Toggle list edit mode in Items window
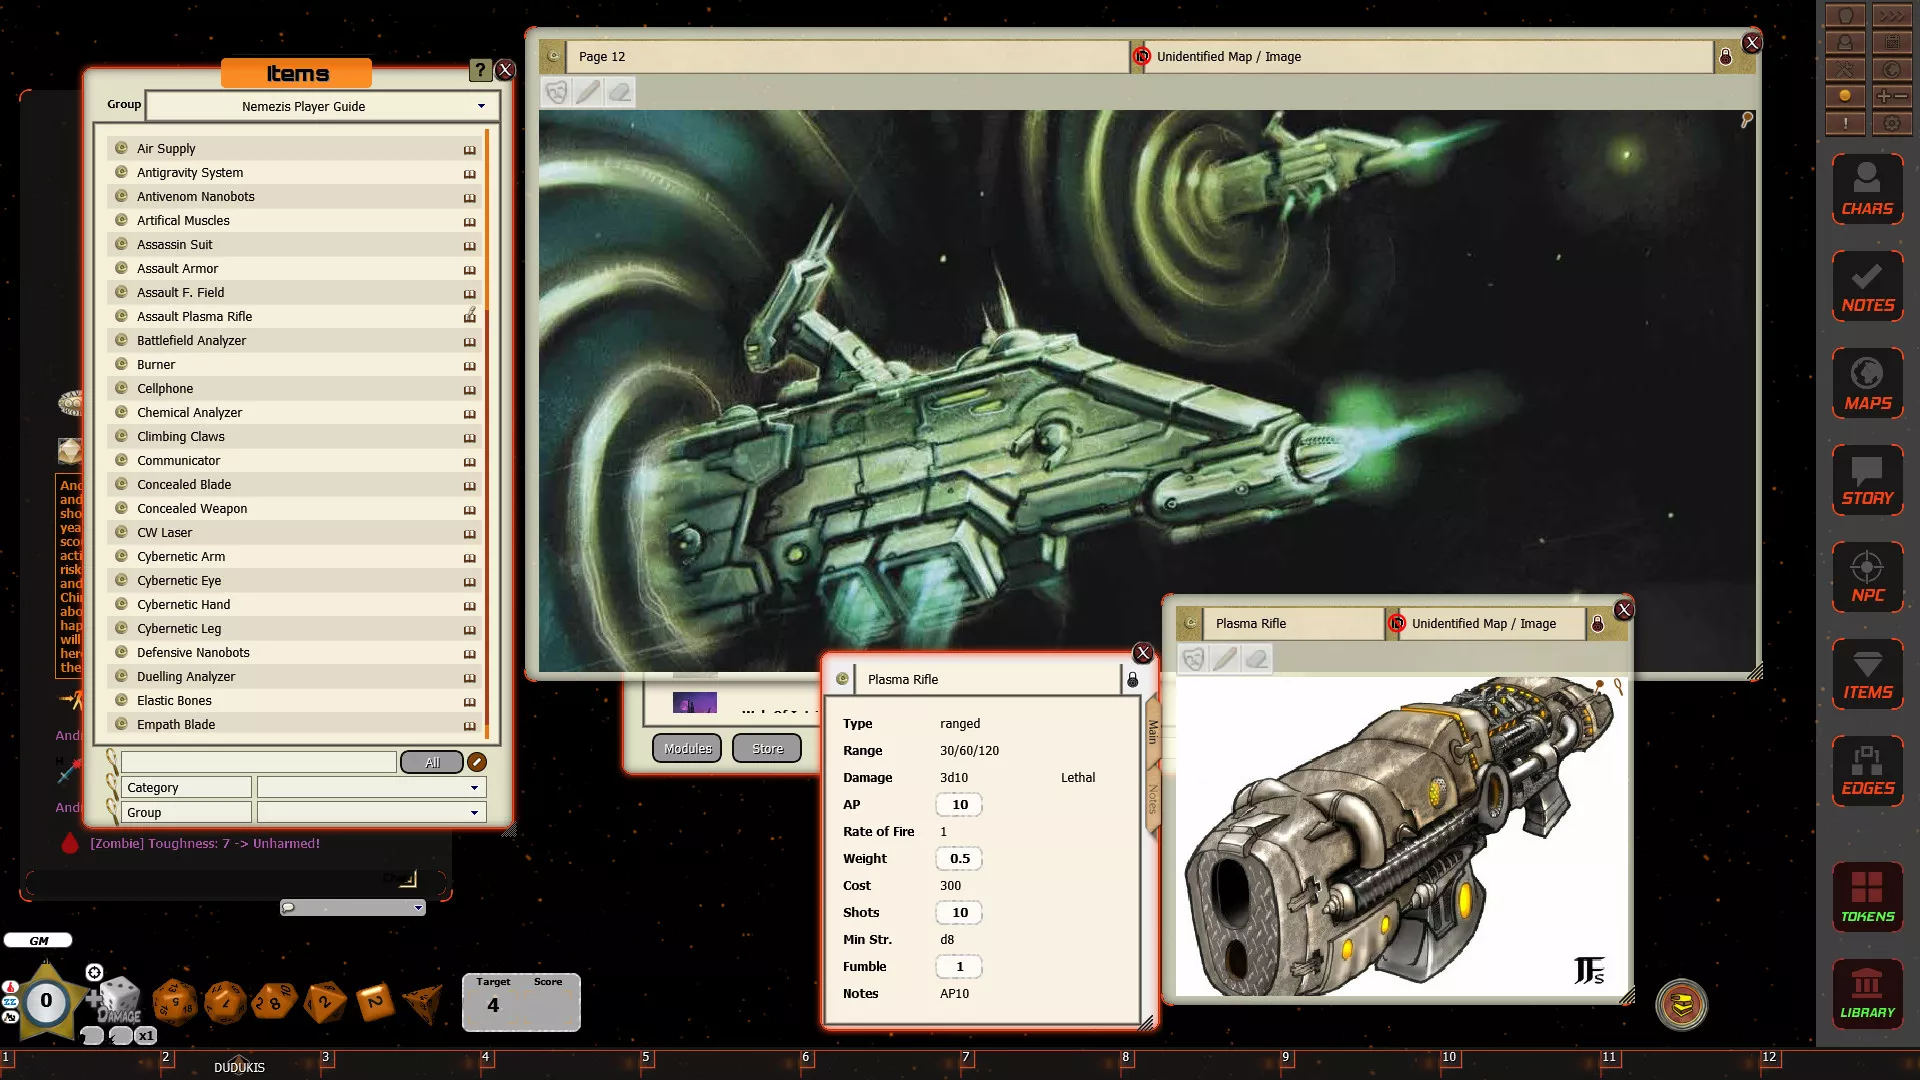This screenshot has width=1920, height=1080. point(477,762)
